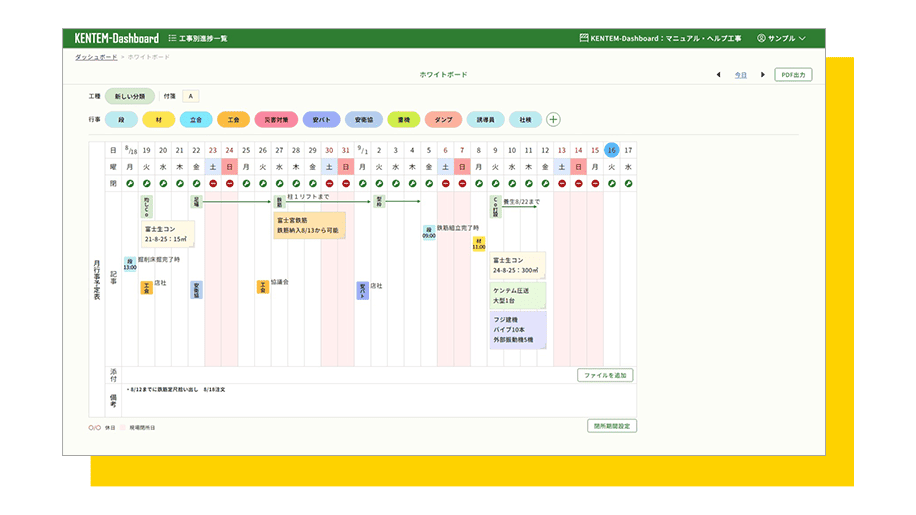The height and width of the screenshot is (515, 916).
Task: Toggle open status icon for day 27
Action: [x=279, y=183]
